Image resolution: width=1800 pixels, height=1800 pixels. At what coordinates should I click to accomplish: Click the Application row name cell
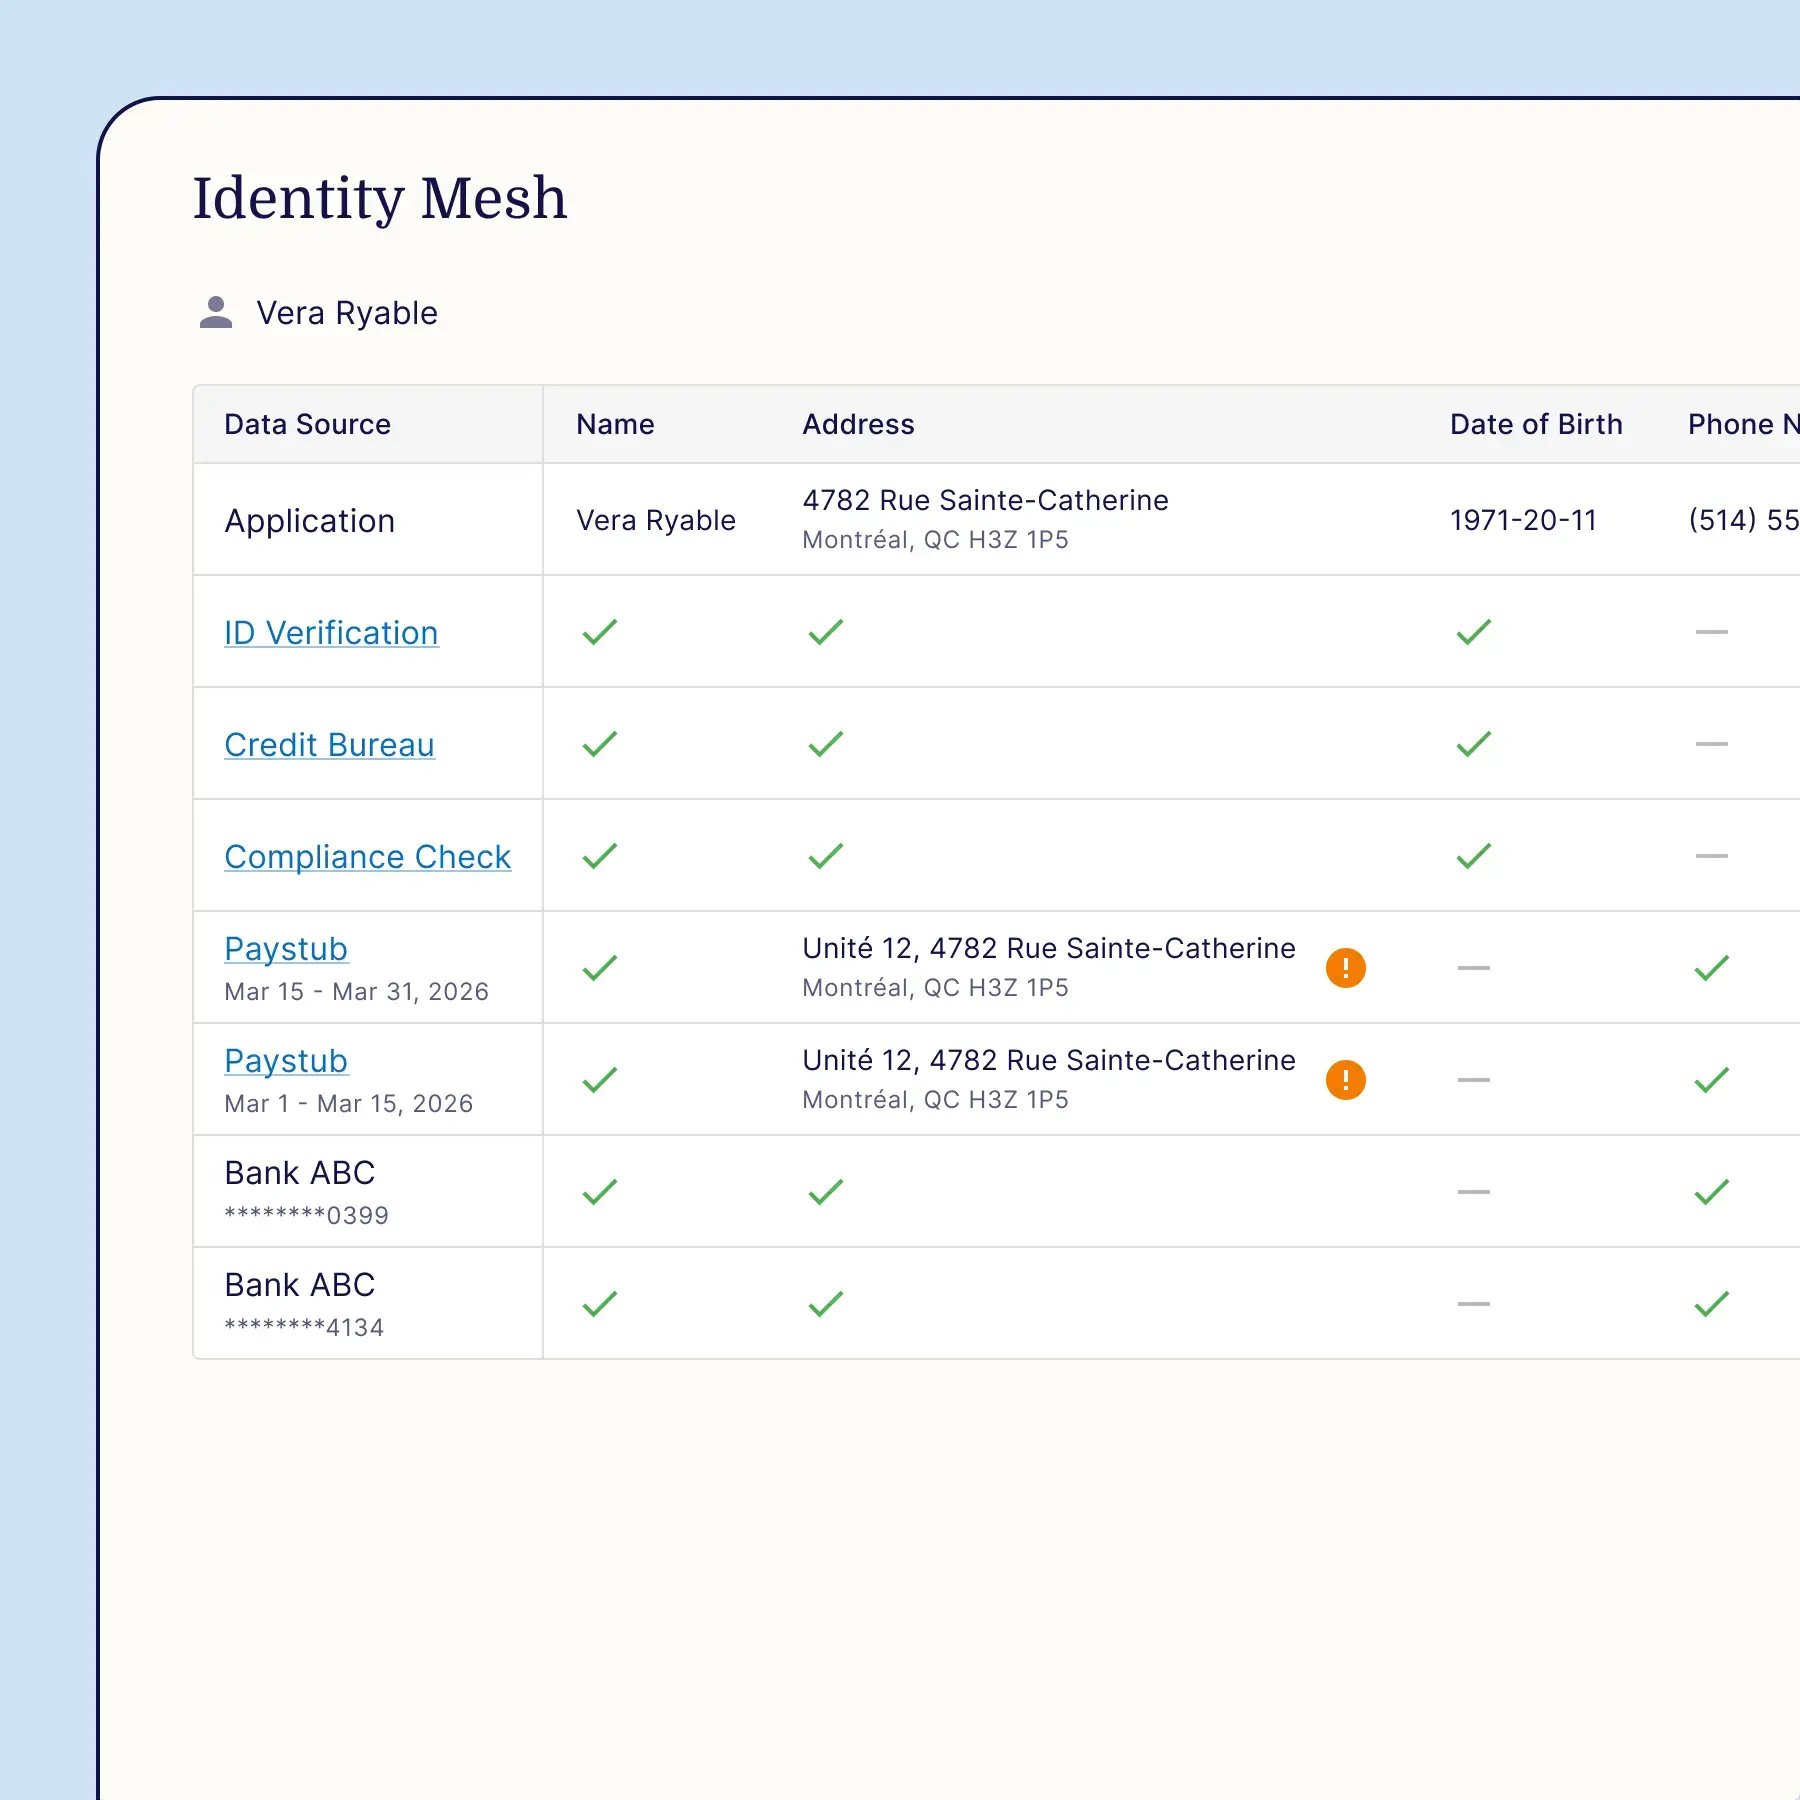(x=656, y=520)
